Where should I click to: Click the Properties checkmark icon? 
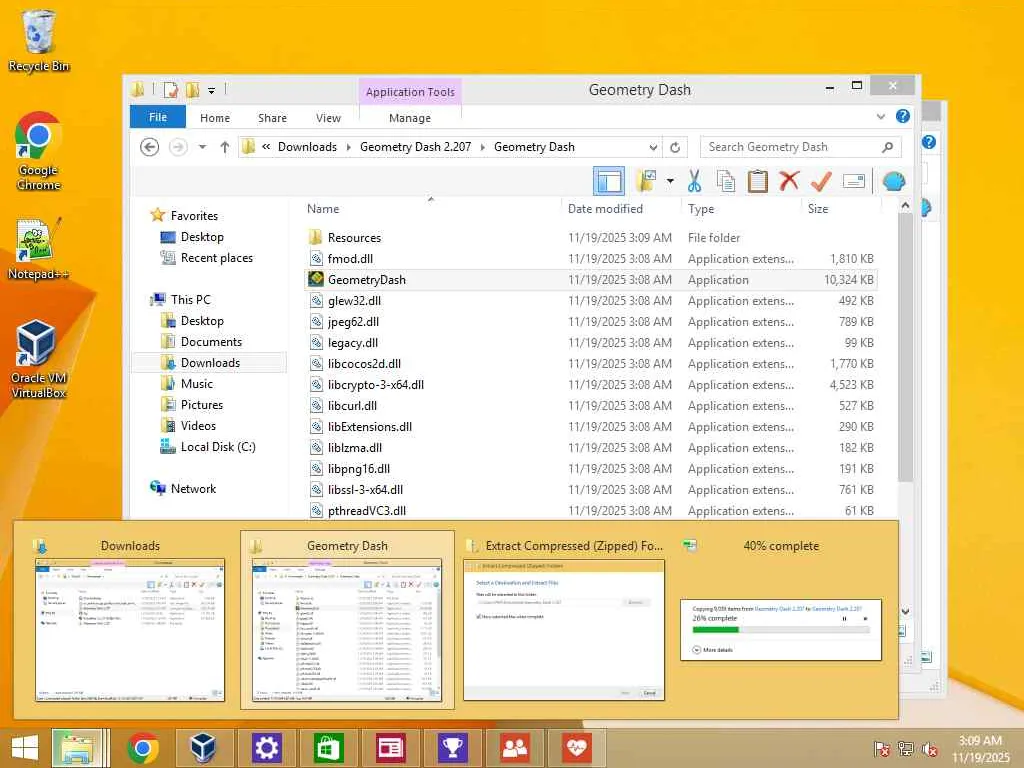[821, 181]
